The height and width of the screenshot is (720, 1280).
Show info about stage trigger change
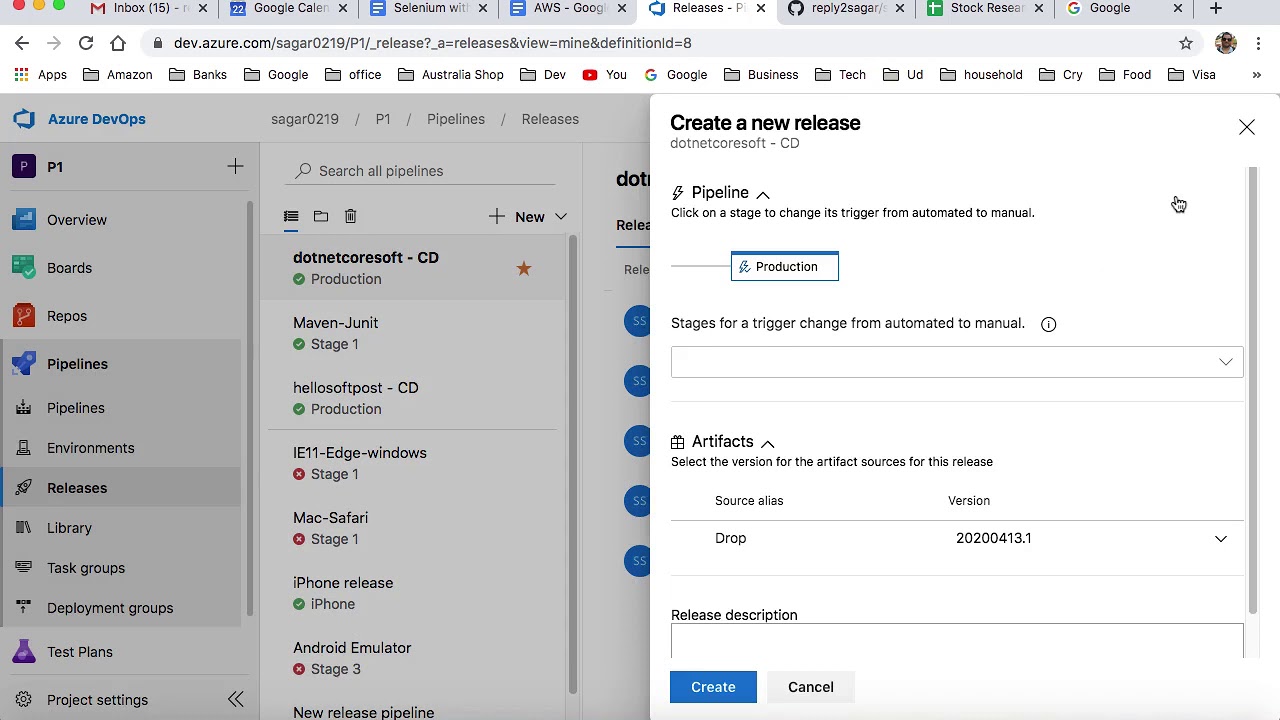pos(1048,324)
